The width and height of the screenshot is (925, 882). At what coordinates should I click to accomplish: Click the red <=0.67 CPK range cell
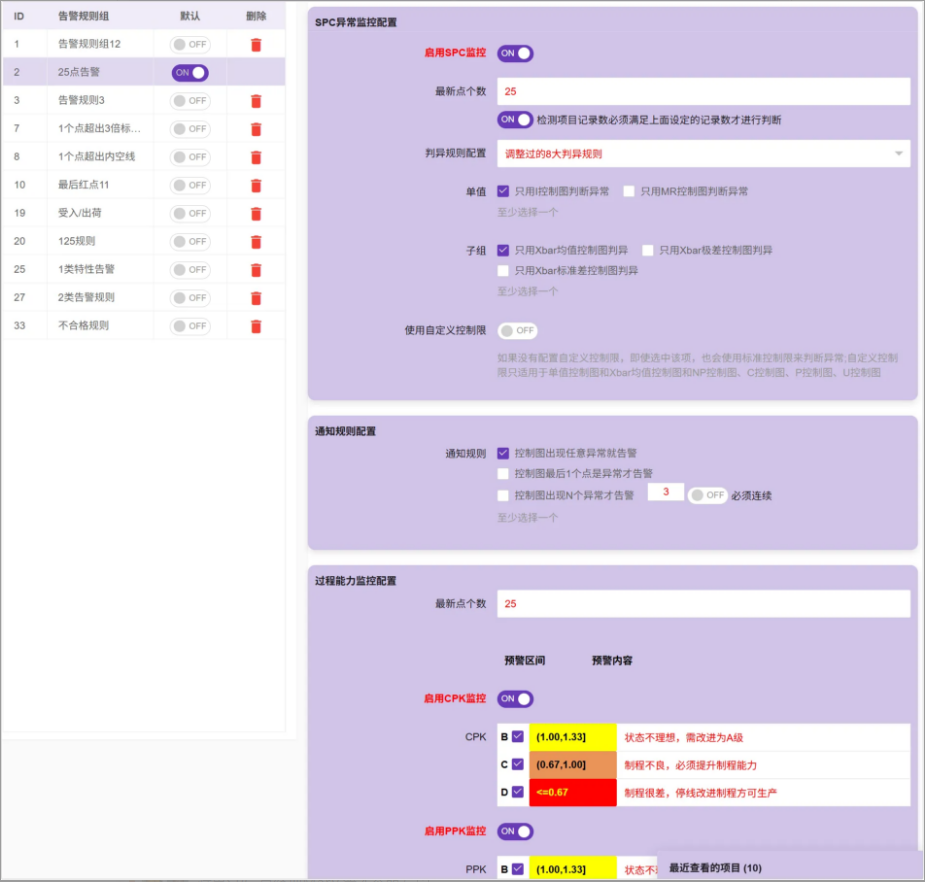pyautogui.click(x=572, y=793)
